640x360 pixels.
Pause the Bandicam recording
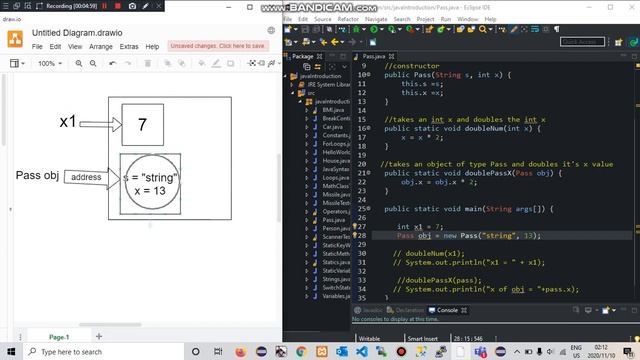click(104, 6)
